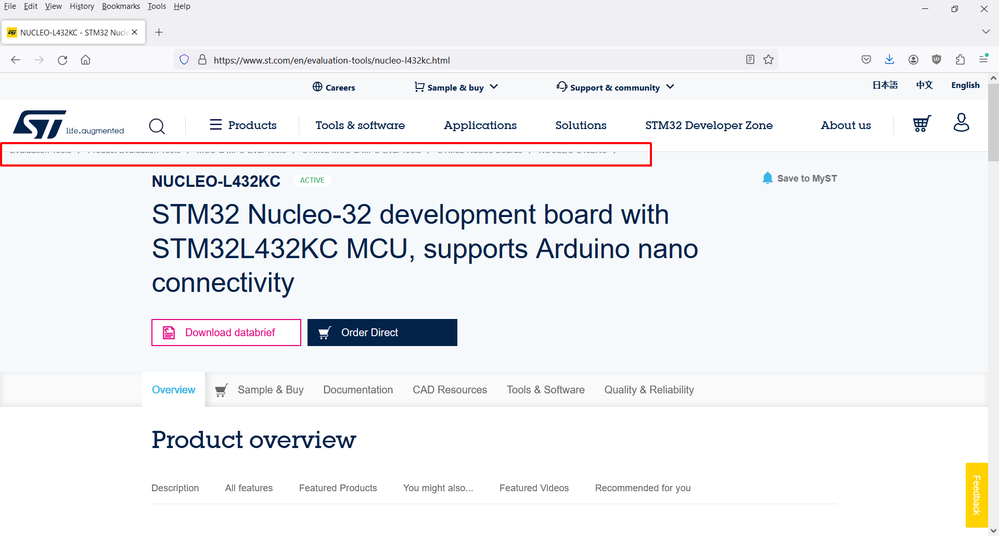999x536 pixels.
Task: Open the Help menu
Action: point(182,6)
